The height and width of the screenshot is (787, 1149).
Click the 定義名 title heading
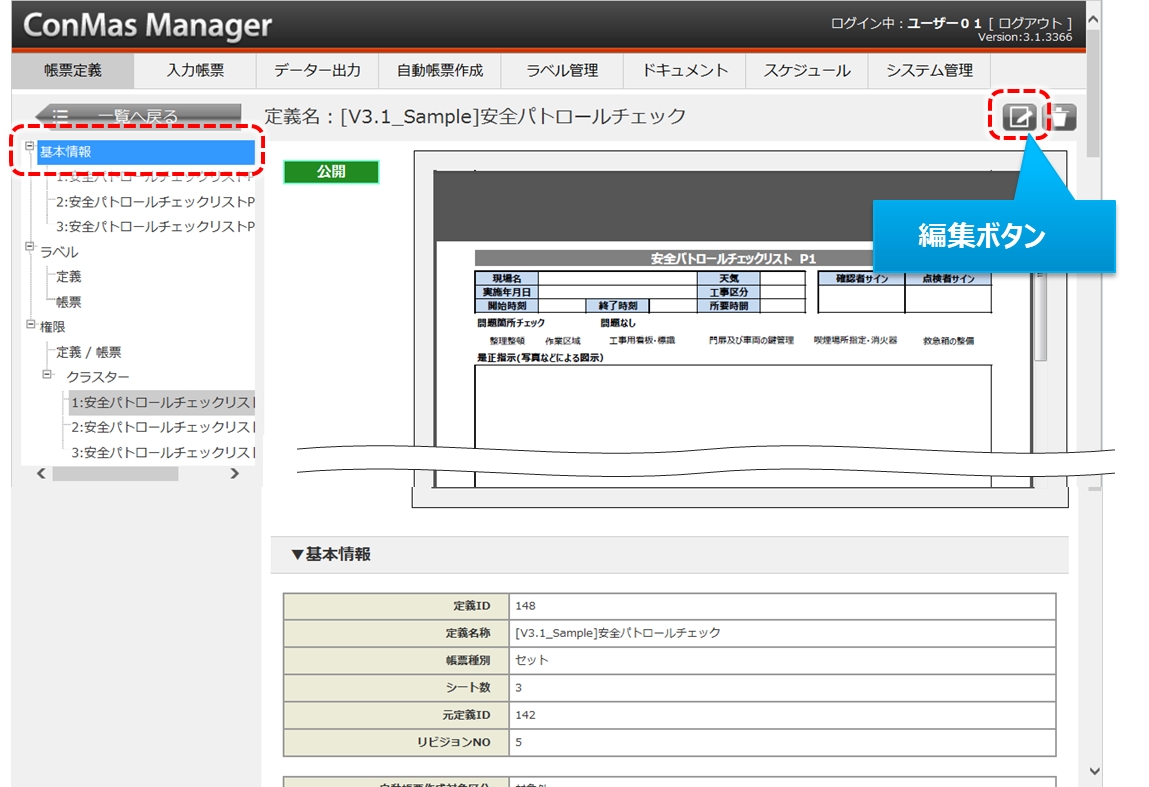[475, 117]
